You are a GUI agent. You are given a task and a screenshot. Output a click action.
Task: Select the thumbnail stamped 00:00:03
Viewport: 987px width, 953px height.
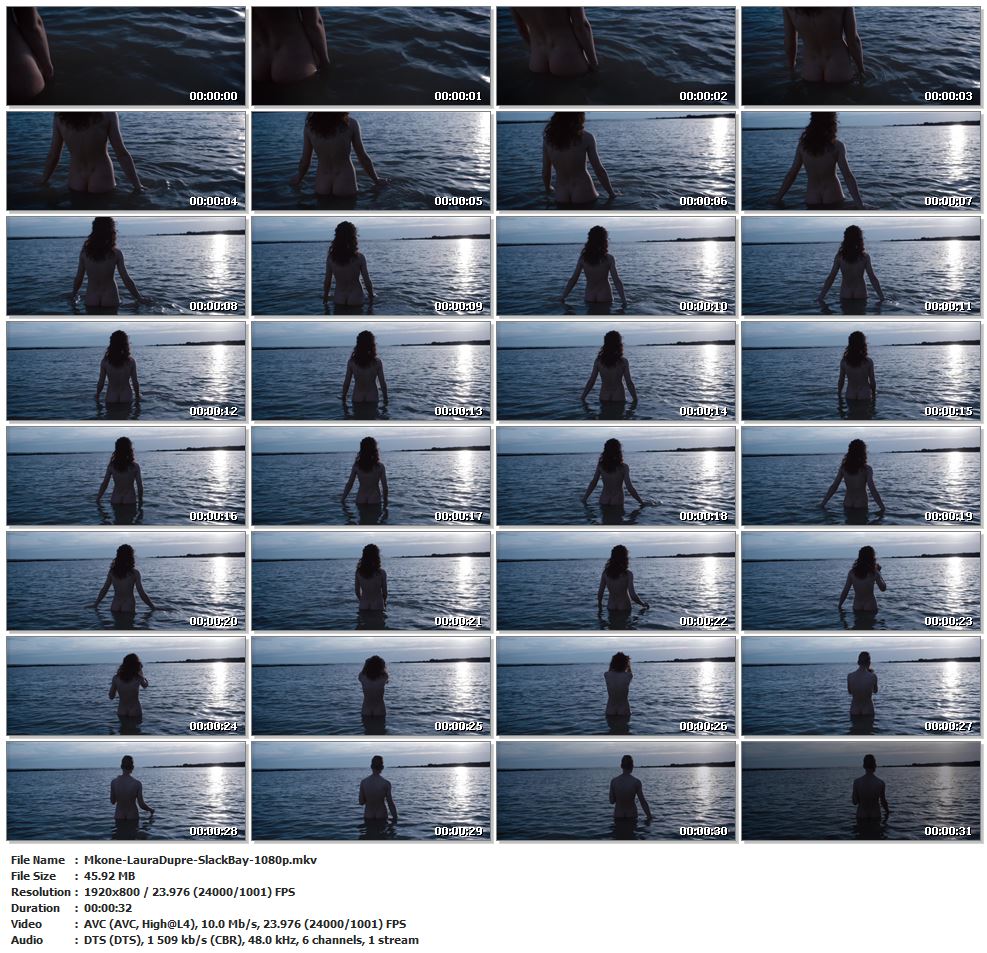(861, 56)
